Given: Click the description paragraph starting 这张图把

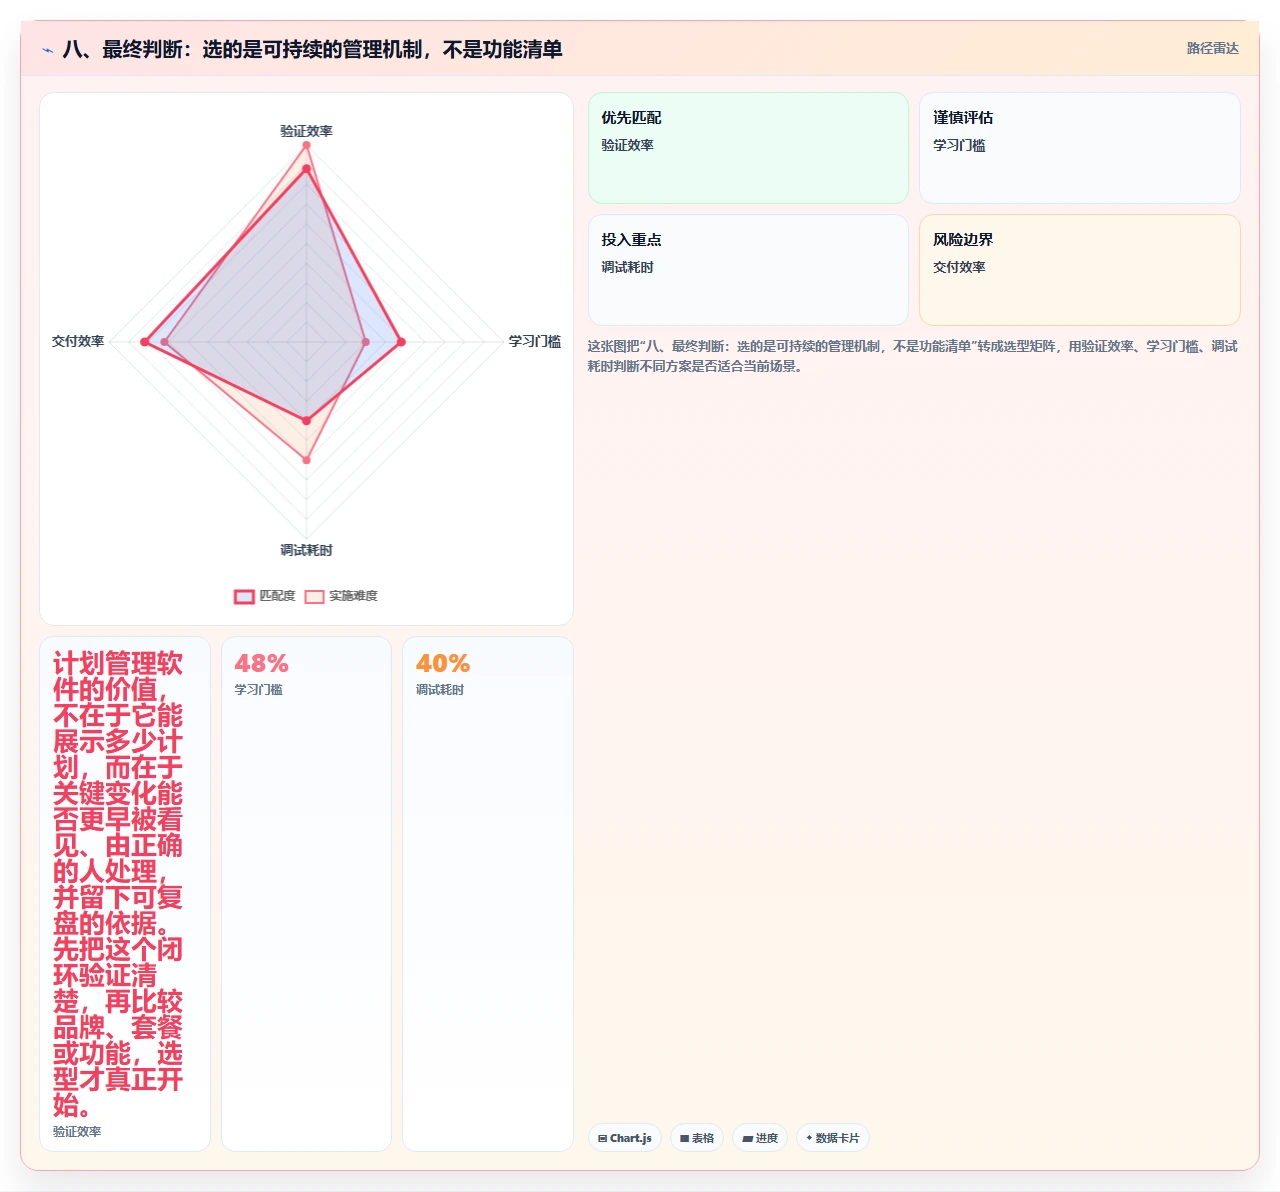Looking at the screenshot, I should pyautogui.click(x=912, y=356).
